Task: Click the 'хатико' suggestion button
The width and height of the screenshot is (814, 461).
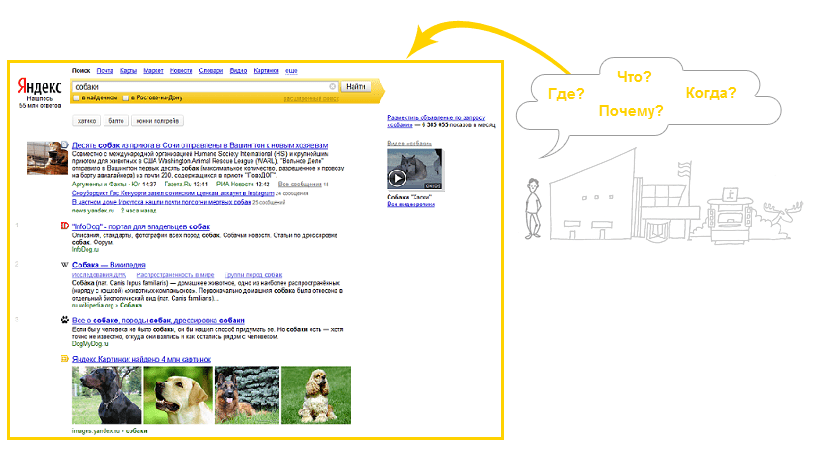Action: (x=87, y=121)
